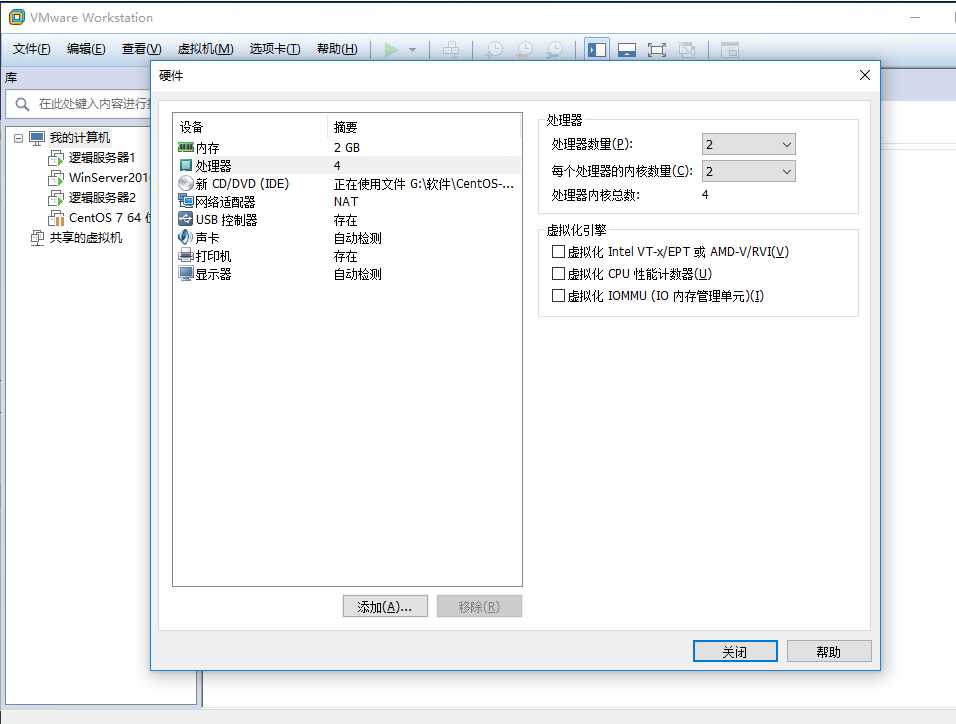Open the 编辑(E) menu
Screen dimensions: 956x724
coord(86,49)
